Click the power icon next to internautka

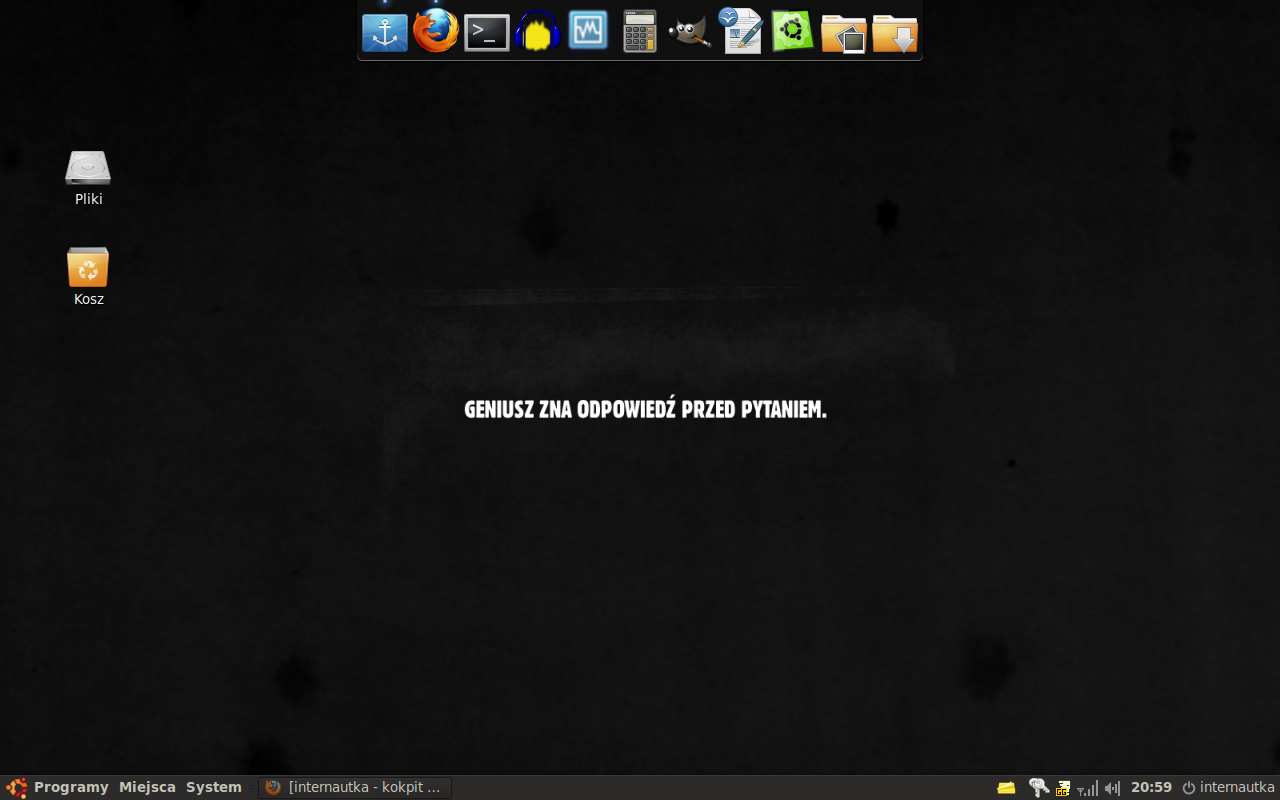click(1189, 788)
